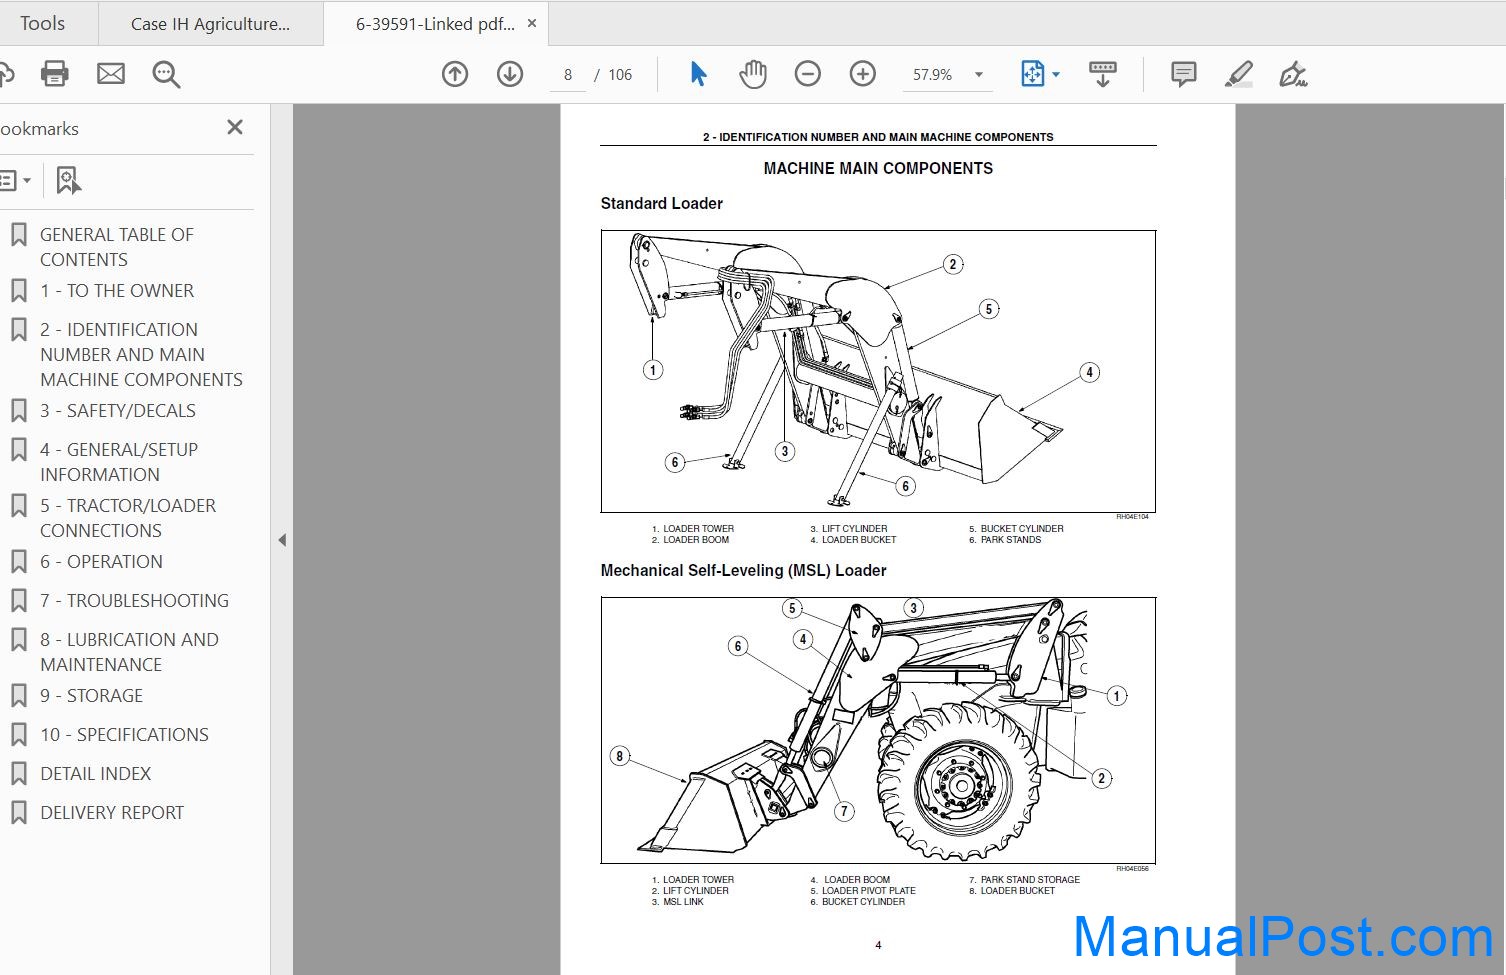Click the 'BUCKET CYLINDER' text under Standard Loader

pyautogui.click(x=1022, y=529)
